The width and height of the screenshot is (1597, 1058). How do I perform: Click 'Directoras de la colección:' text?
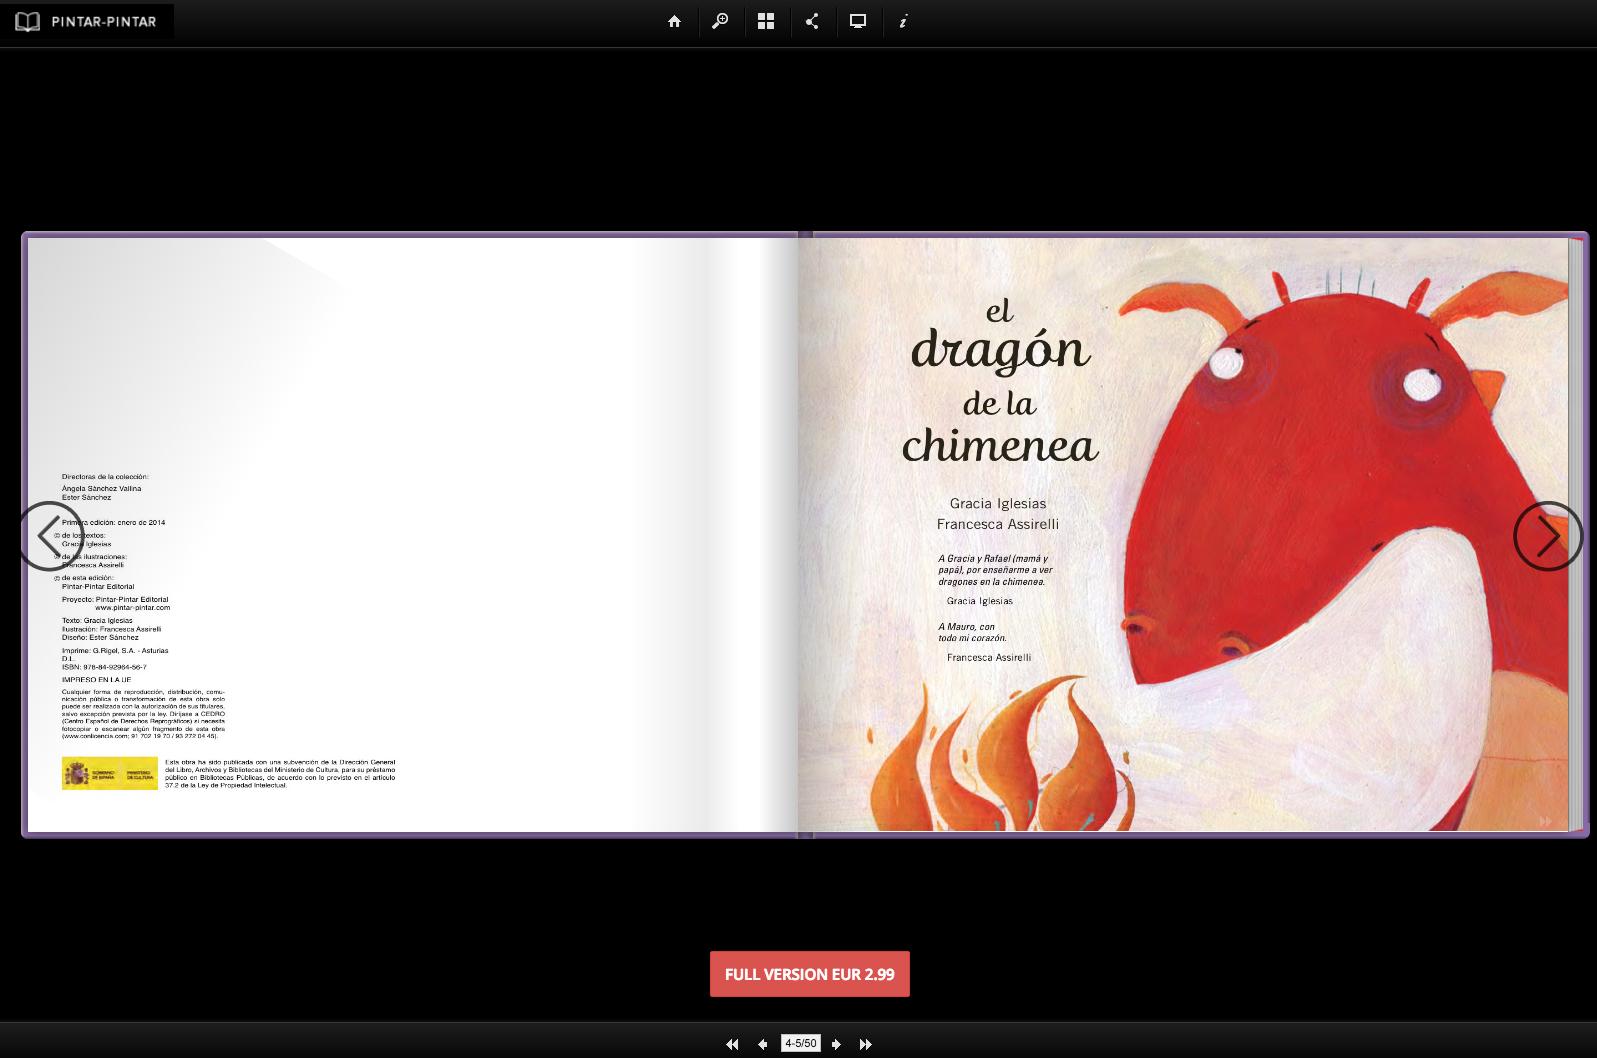(x=105, y=477)
